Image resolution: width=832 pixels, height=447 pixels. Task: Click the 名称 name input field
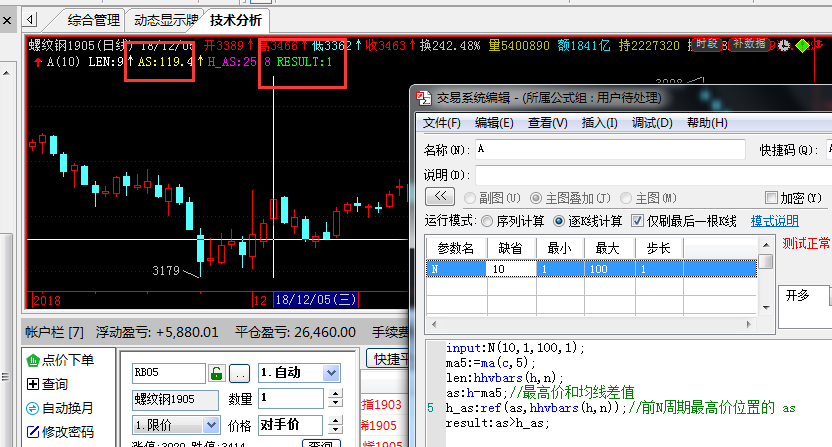tap(610, 149)
